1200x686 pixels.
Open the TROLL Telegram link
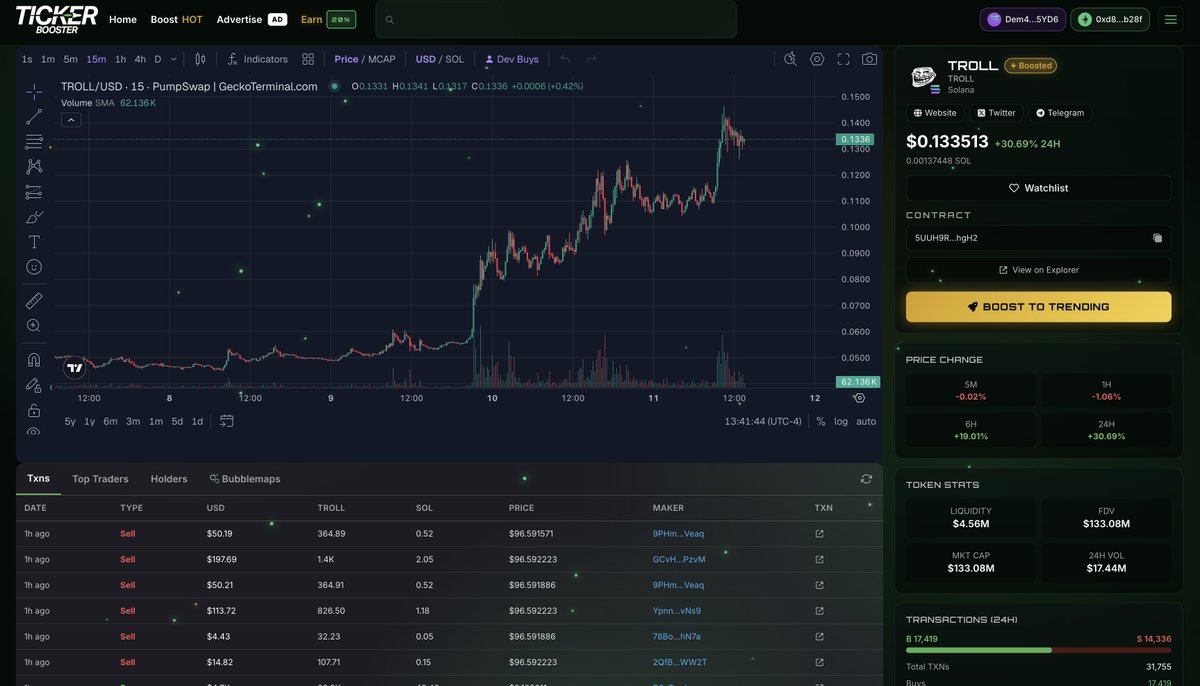click(1060, 113)
